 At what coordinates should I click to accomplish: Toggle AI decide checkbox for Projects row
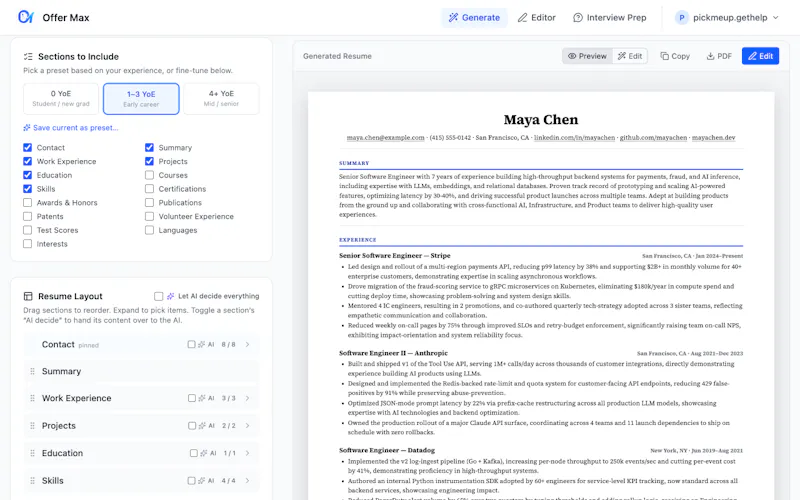(192, 426)
